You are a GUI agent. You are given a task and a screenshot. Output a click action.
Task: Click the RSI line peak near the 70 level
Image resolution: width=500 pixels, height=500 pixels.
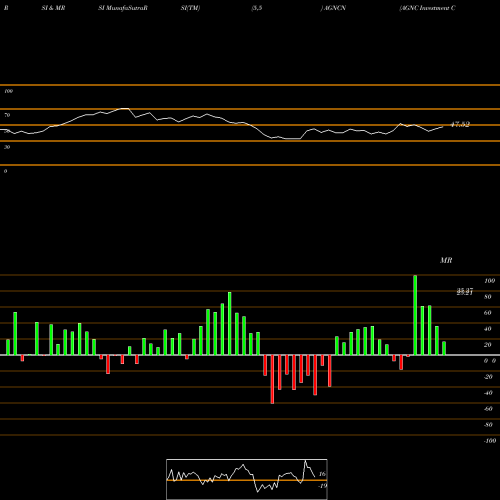coord(124,109)
